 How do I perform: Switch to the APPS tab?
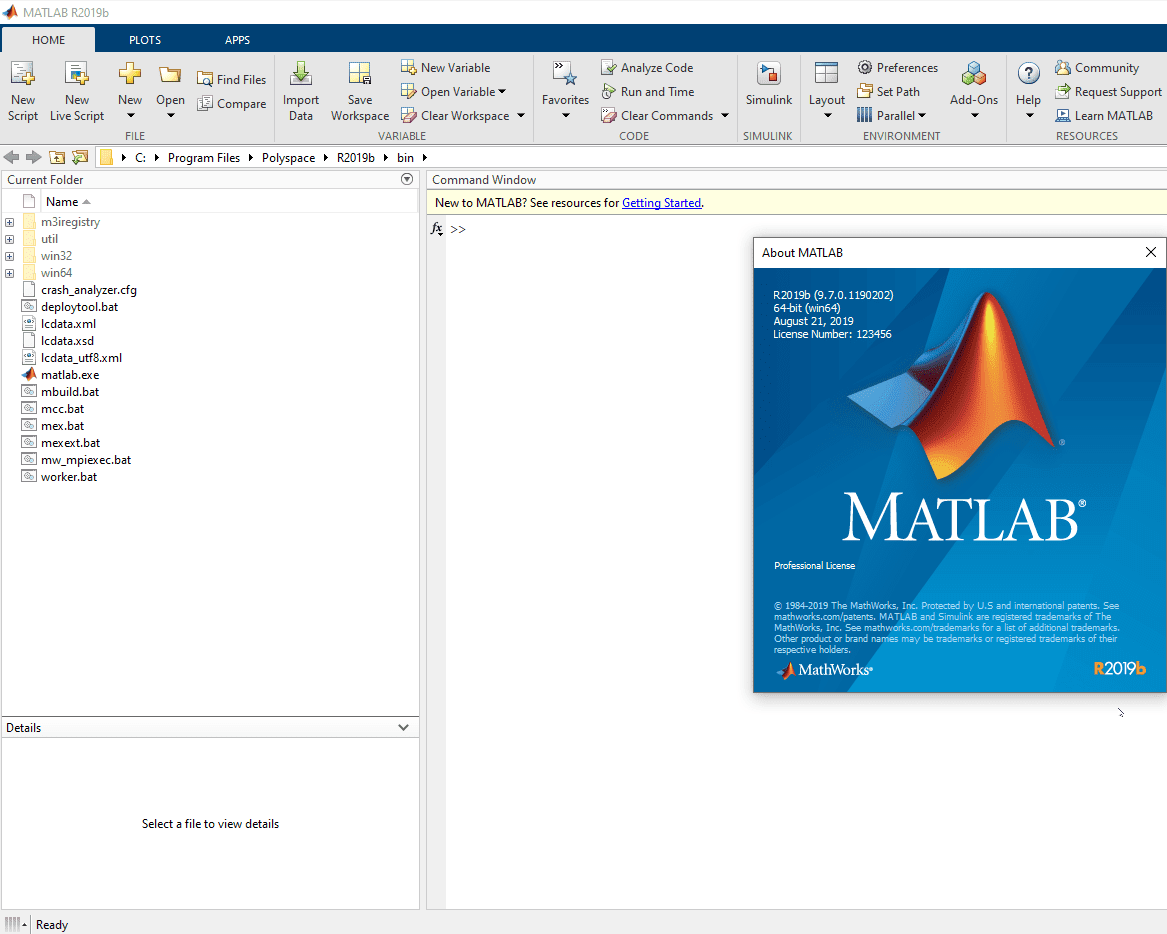238,39
